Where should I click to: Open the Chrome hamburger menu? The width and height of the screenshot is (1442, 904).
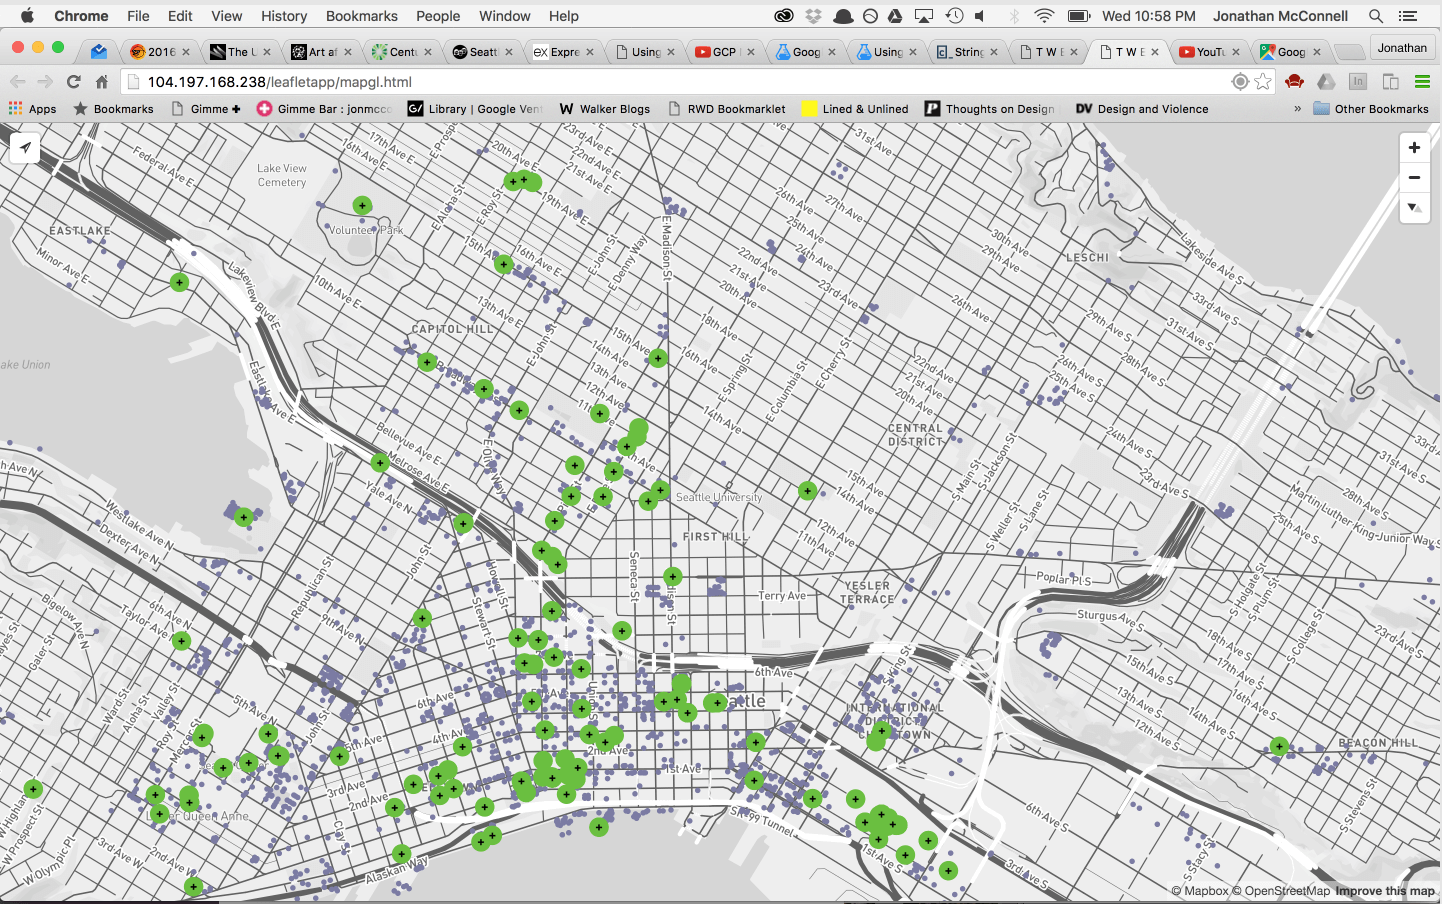click(x=1422, y=82)
